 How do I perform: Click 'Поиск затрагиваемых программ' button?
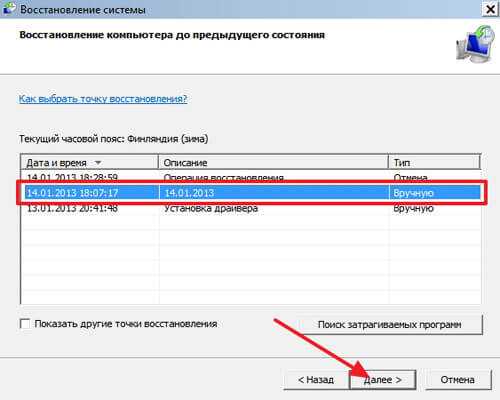pos(390,325)
